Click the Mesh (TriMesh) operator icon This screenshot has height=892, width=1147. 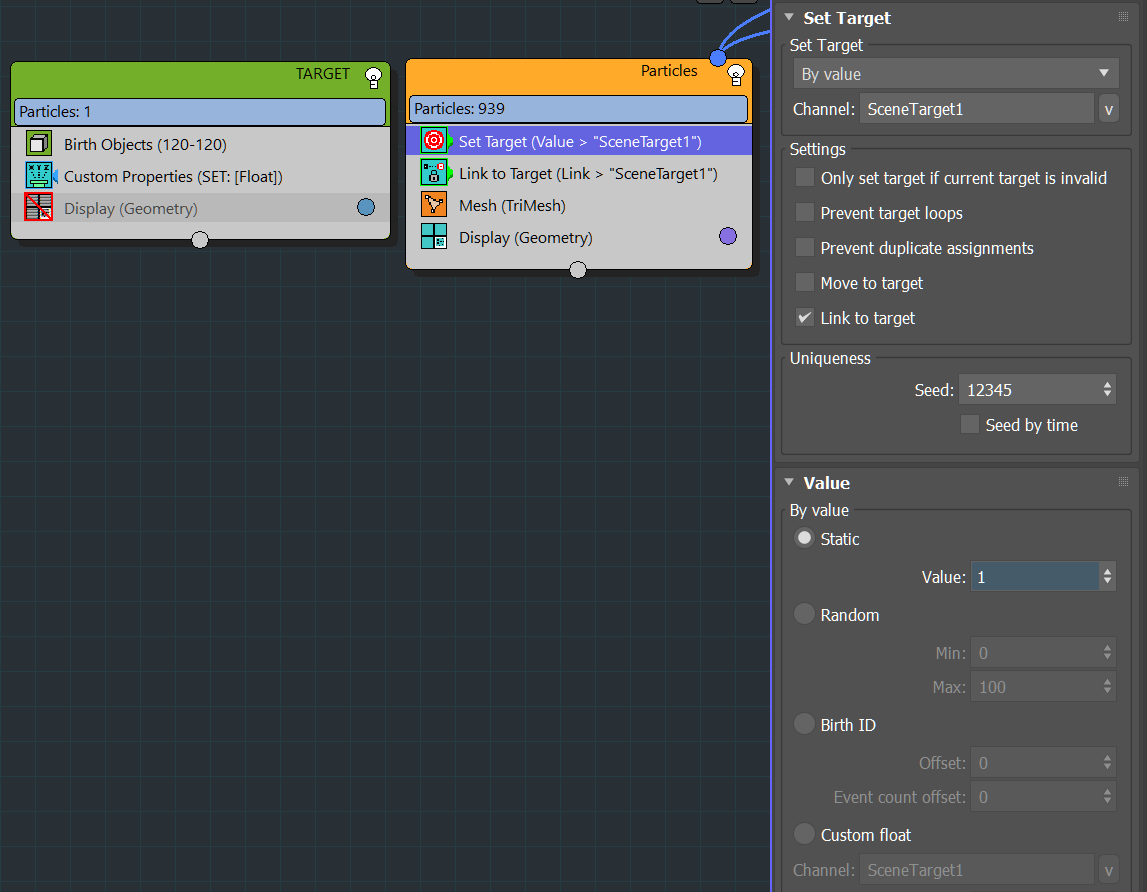434,205
